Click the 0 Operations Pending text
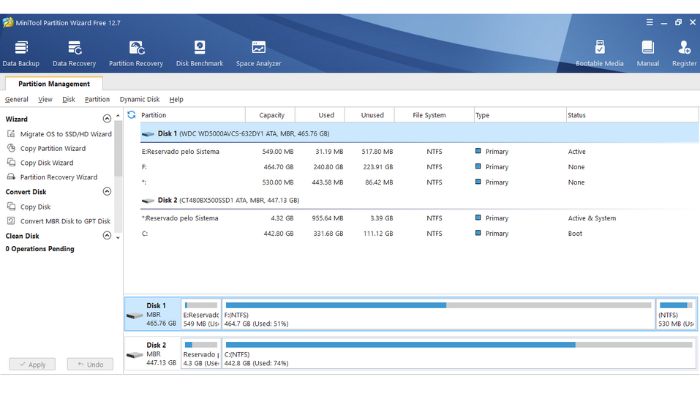 [40, 249]
